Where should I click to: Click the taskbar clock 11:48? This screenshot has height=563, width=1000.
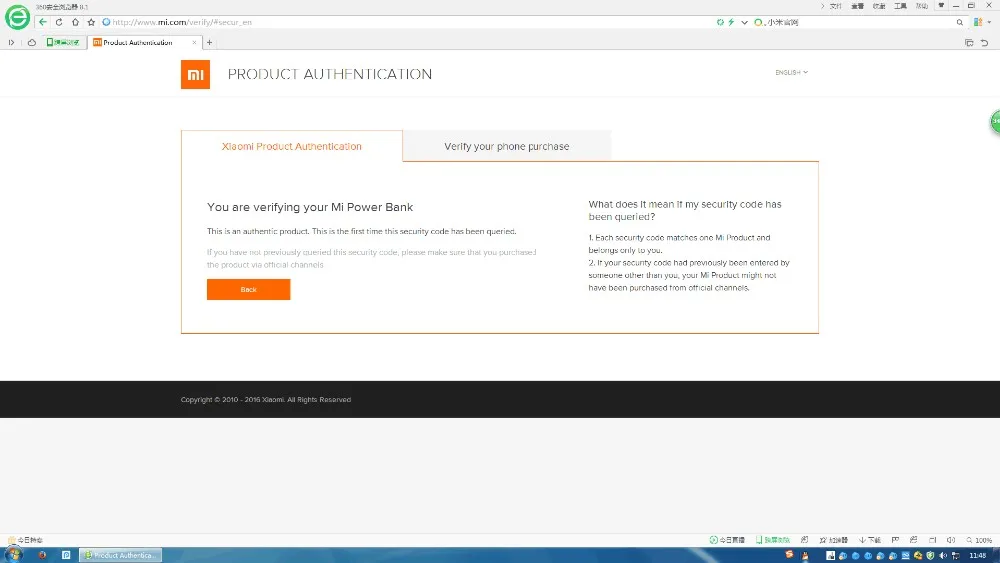pyautogui.click(x=978, y=555)
